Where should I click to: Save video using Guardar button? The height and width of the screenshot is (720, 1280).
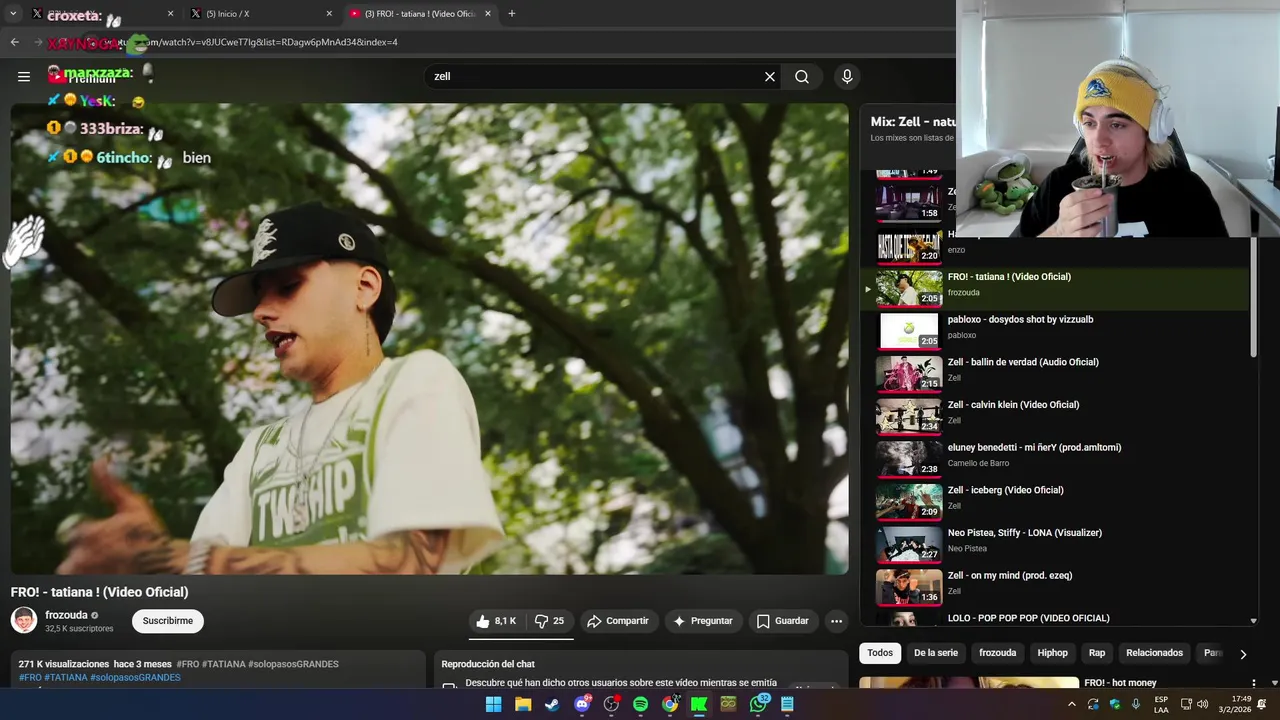[782, 621]
